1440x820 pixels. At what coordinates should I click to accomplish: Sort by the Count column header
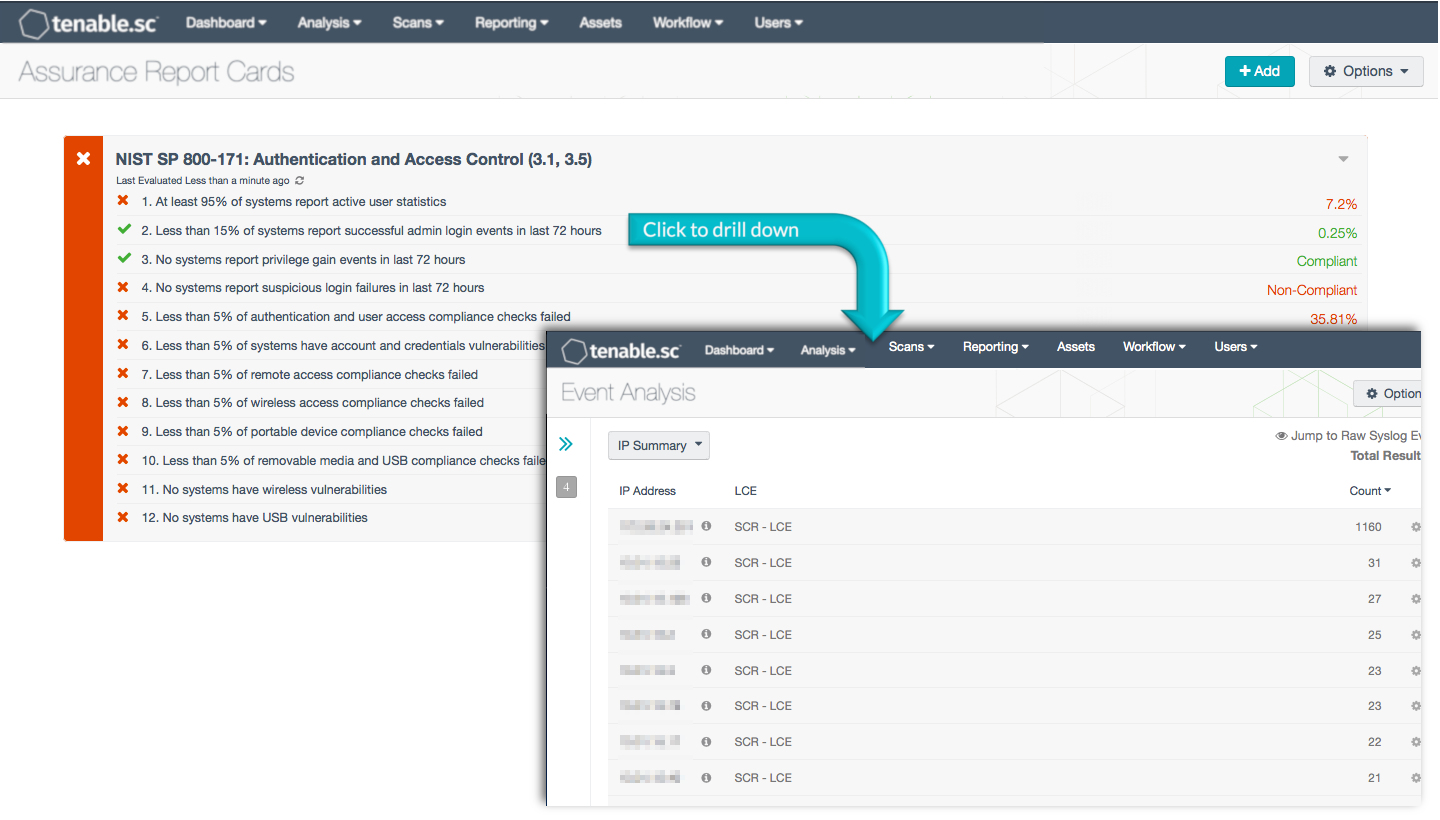tap(1370, 490)
